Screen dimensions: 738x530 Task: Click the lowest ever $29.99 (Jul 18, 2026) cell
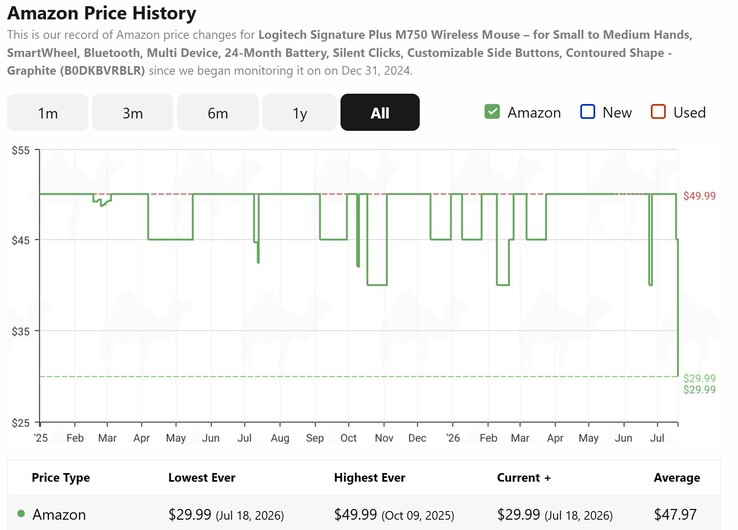tap(226, 514)
